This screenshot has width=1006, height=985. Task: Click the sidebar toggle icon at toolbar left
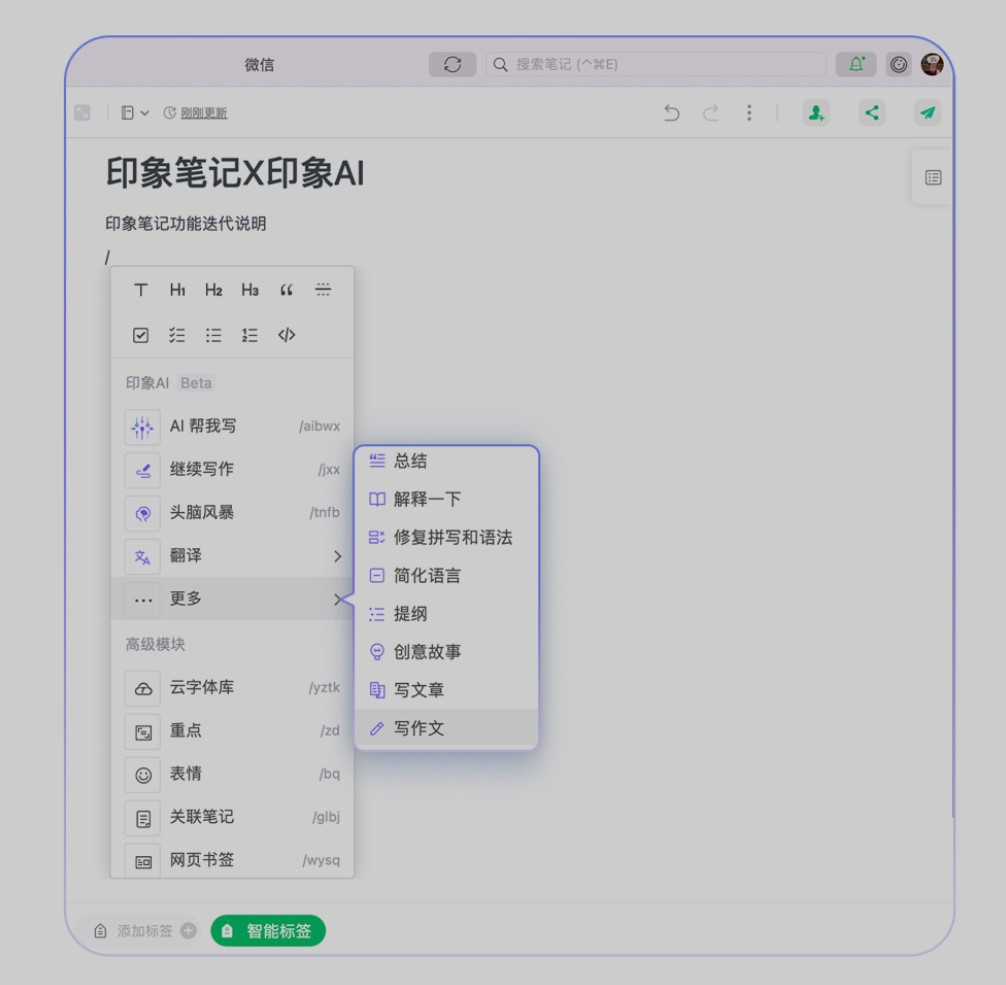[x=82, y=113]
